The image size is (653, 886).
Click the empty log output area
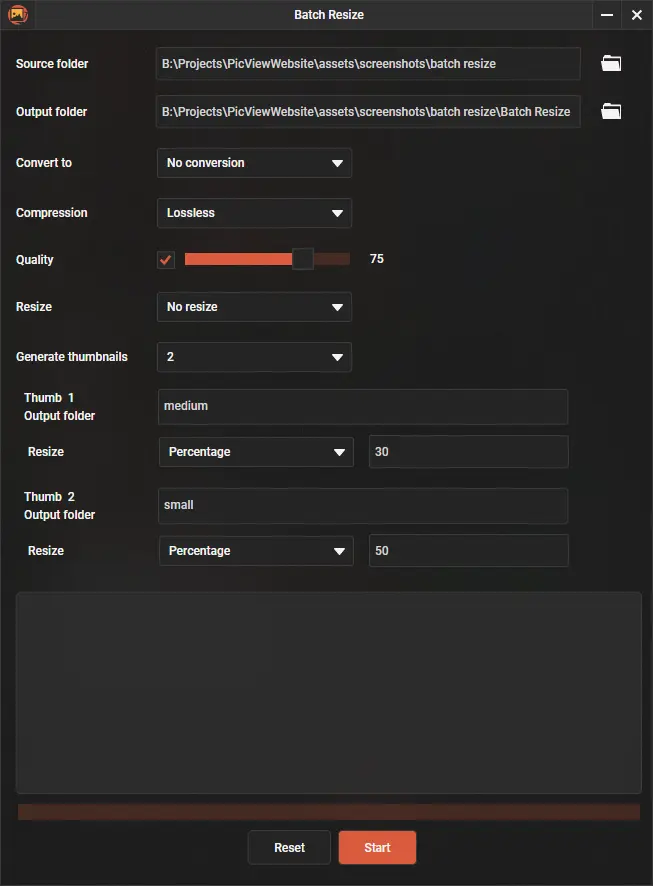point(329,693)
